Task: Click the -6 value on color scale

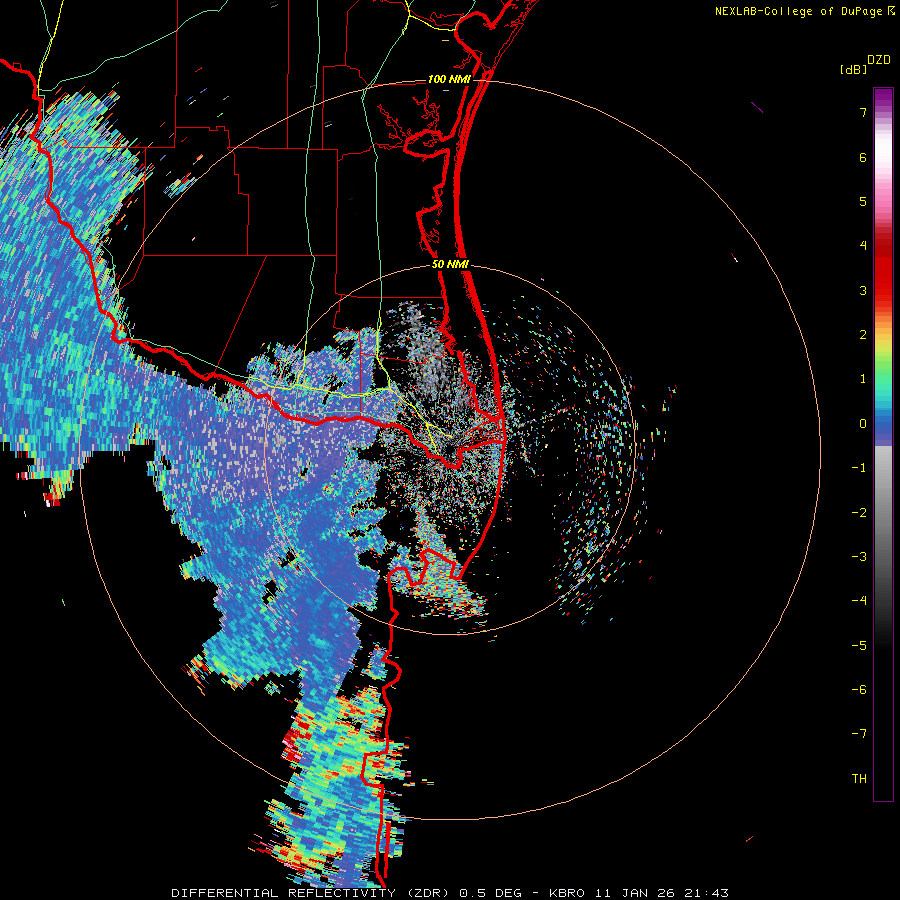Action: click(859, 690)
